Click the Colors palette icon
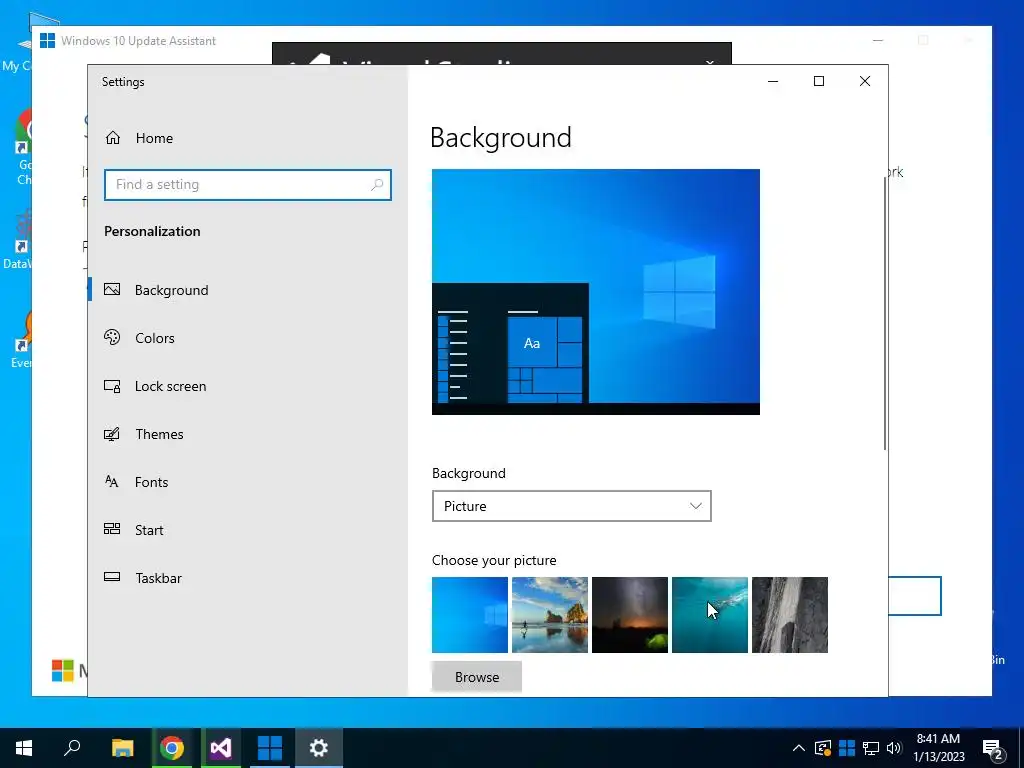Image resolution: width=1024 pixels, height=768 pixels. coord(112,338)
